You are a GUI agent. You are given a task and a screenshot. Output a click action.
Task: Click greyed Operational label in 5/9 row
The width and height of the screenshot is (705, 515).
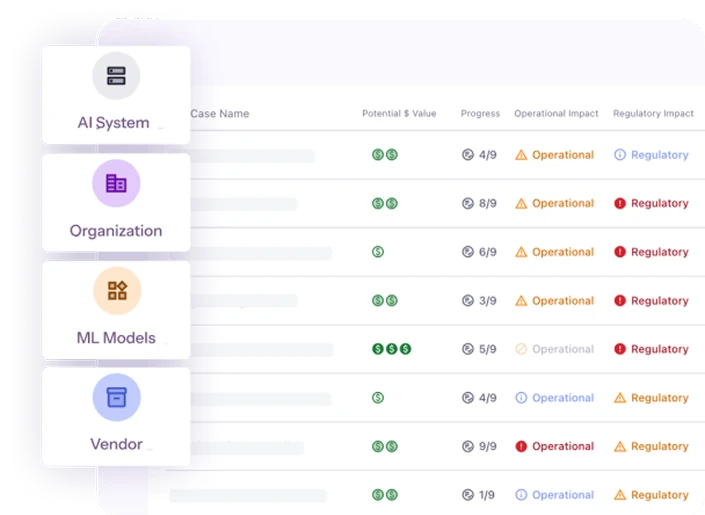coord(563,349)
